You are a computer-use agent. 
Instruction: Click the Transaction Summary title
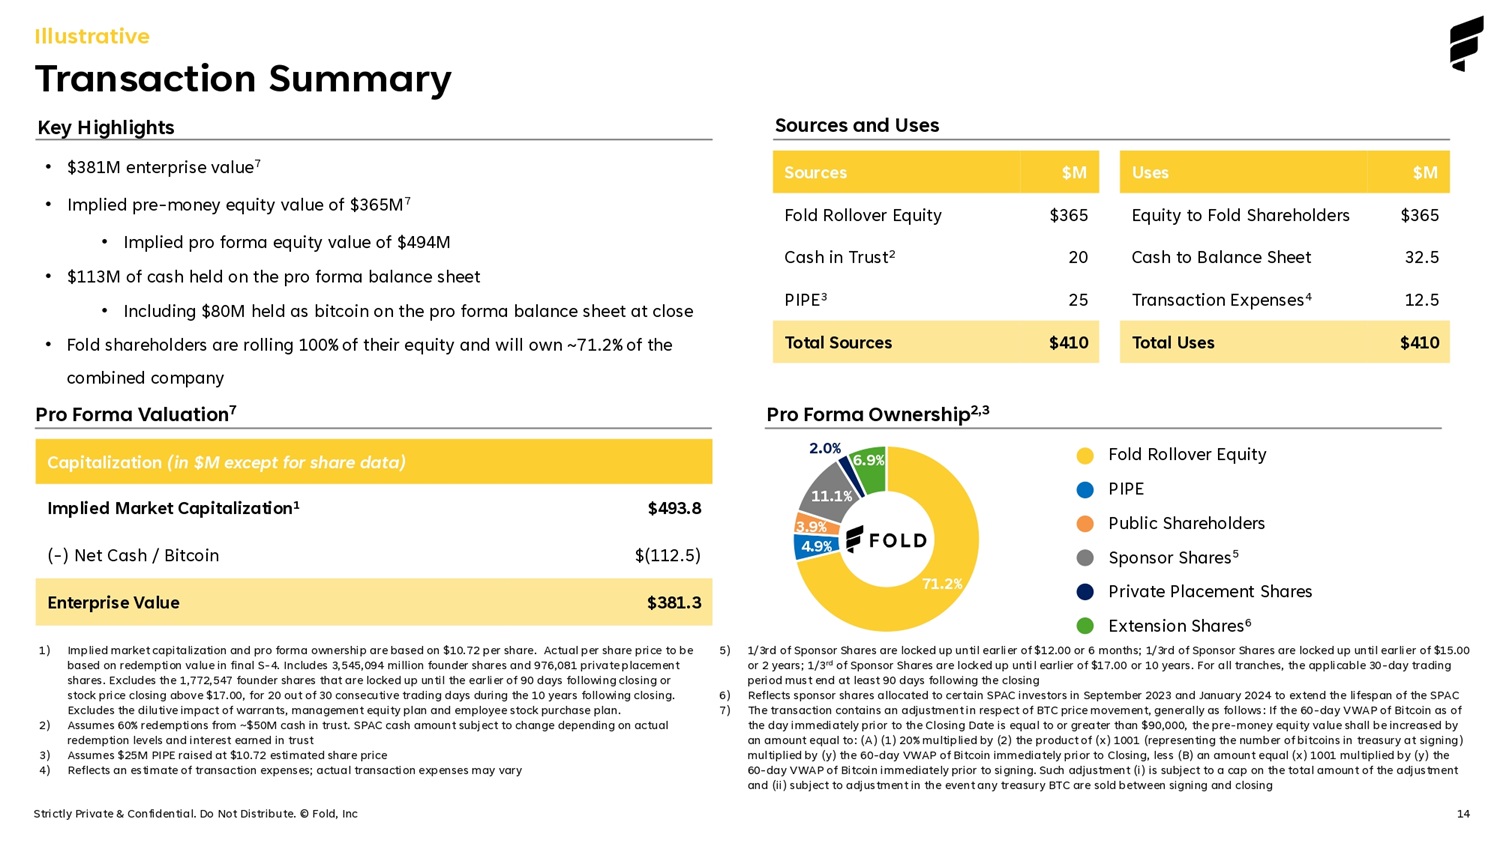(243, 79)
